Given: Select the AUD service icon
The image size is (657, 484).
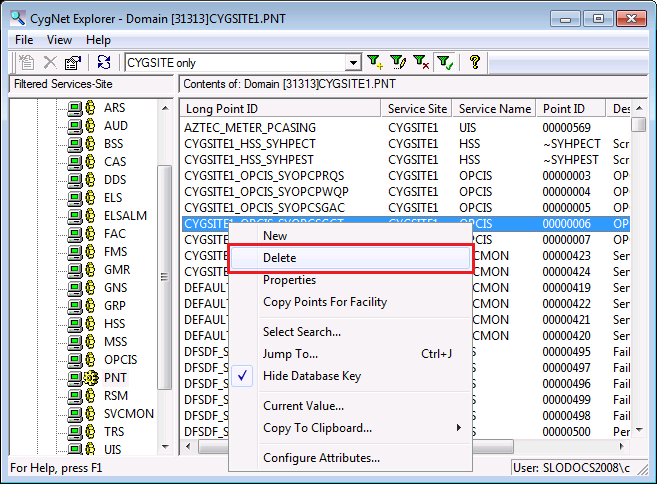Looking at the screenshot, I should [x=81, y=126].
